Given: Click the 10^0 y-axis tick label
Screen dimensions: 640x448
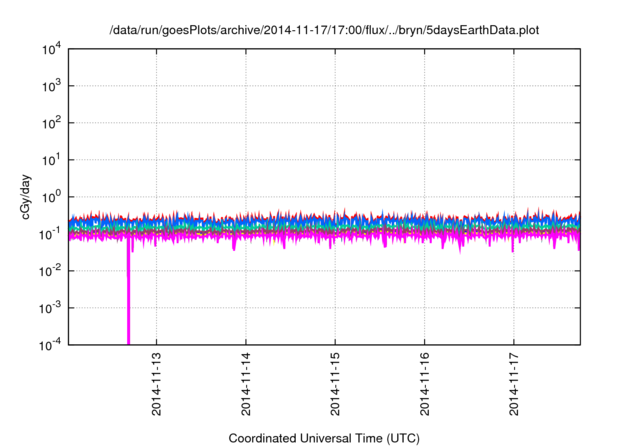Looking at the screenshot, I should (51, 197).
